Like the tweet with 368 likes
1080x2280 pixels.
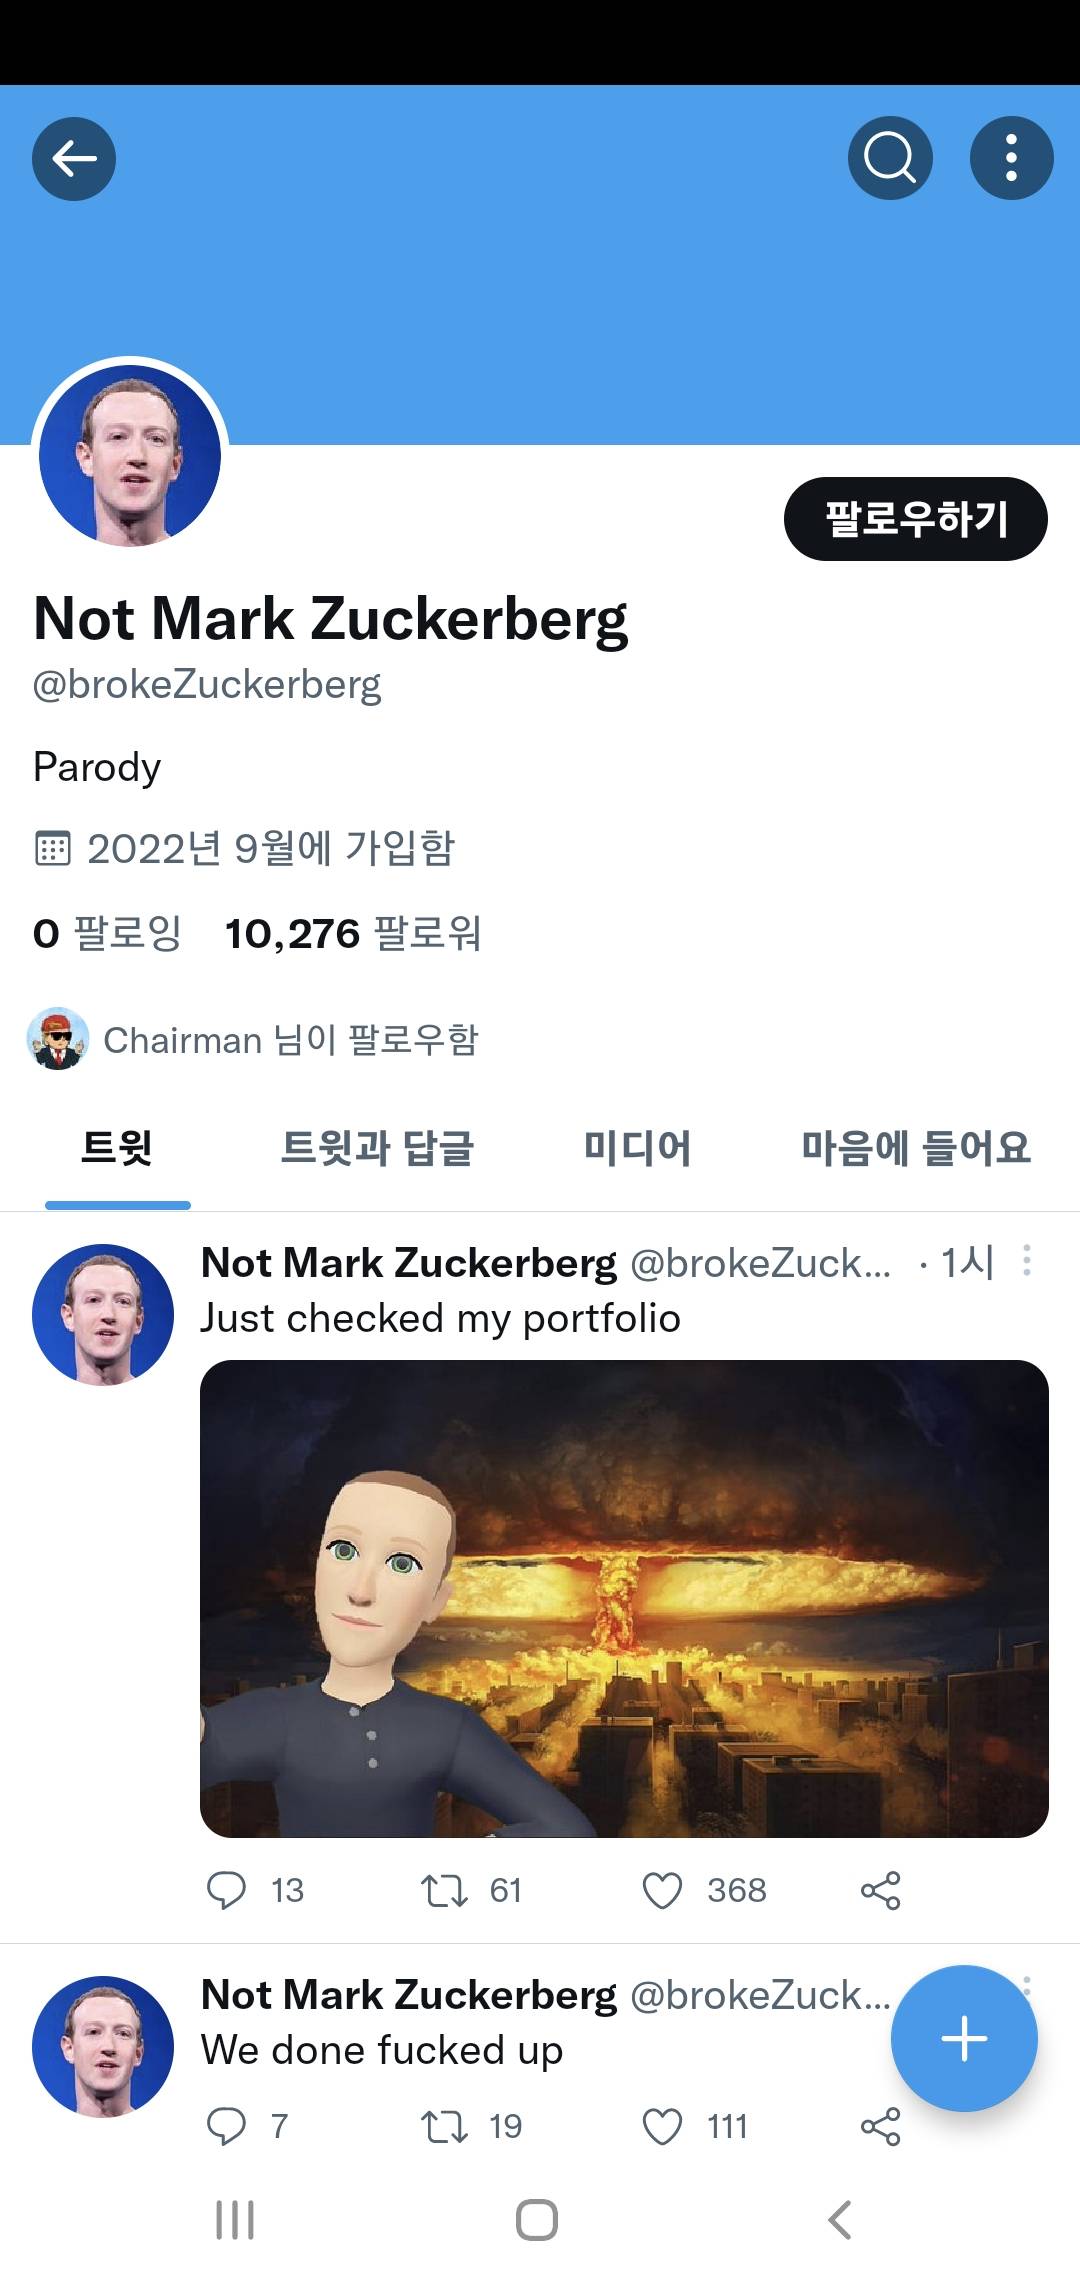coord(662,1890)
